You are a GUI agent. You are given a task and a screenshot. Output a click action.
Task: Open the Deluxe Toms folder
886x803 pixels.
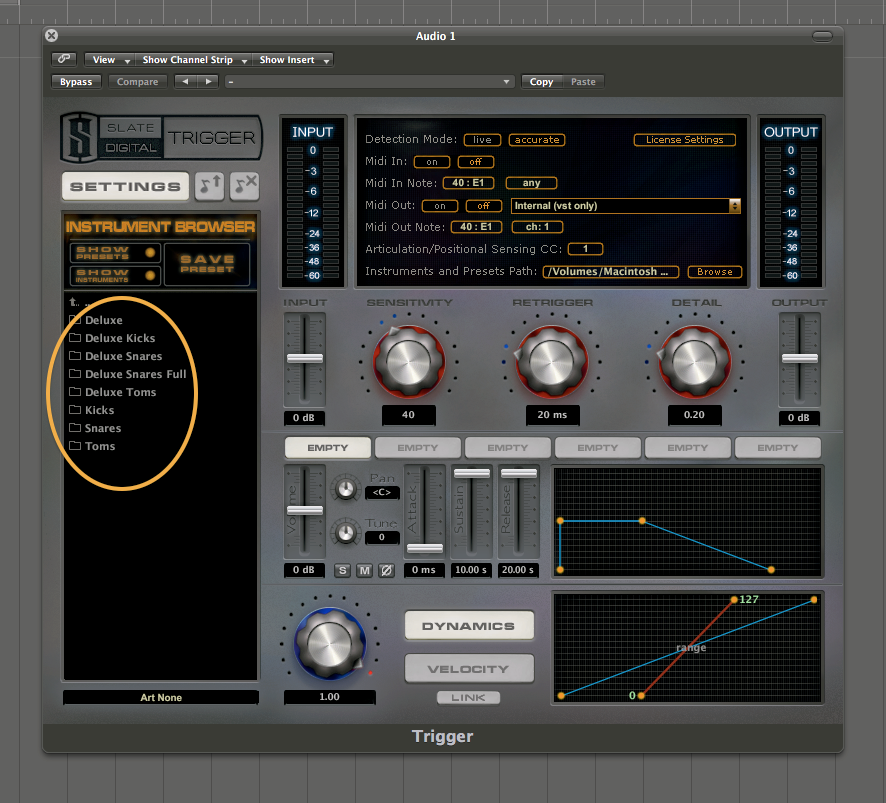pos(112,392)
